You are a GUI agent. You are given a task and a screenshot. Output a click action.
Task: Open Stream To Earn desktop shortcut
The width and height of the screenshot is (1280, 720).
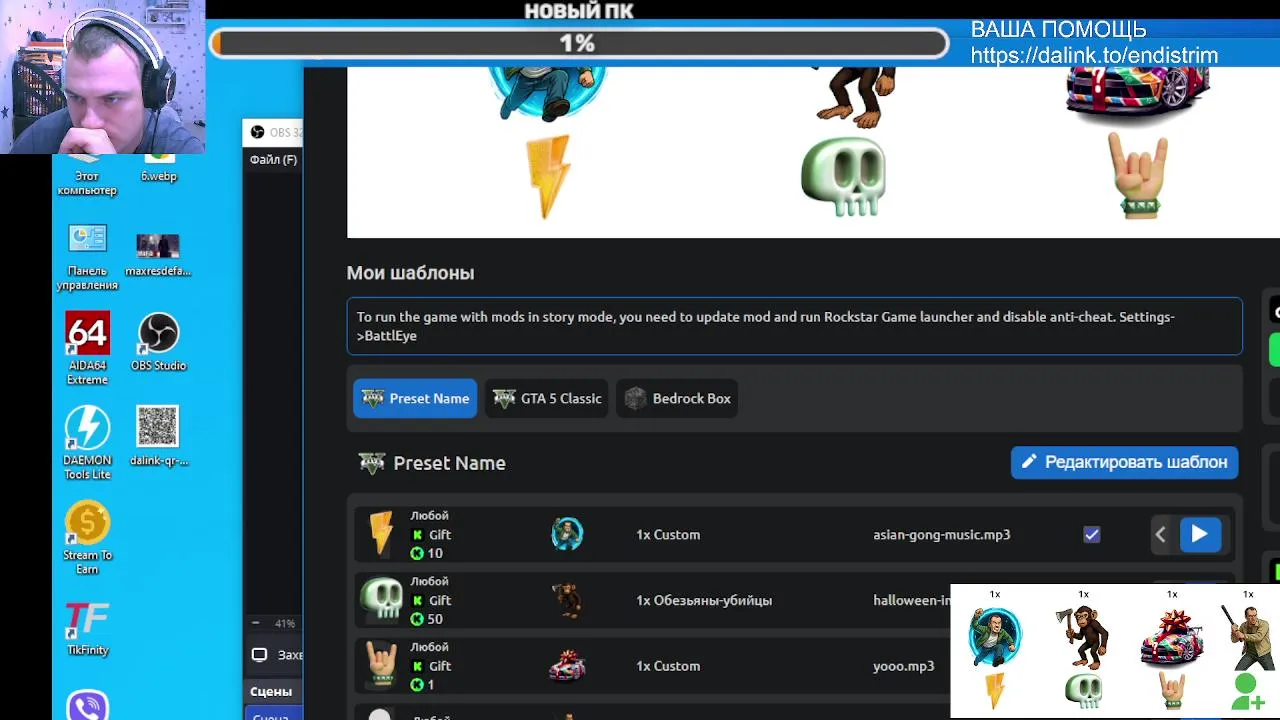click(87, 538)
